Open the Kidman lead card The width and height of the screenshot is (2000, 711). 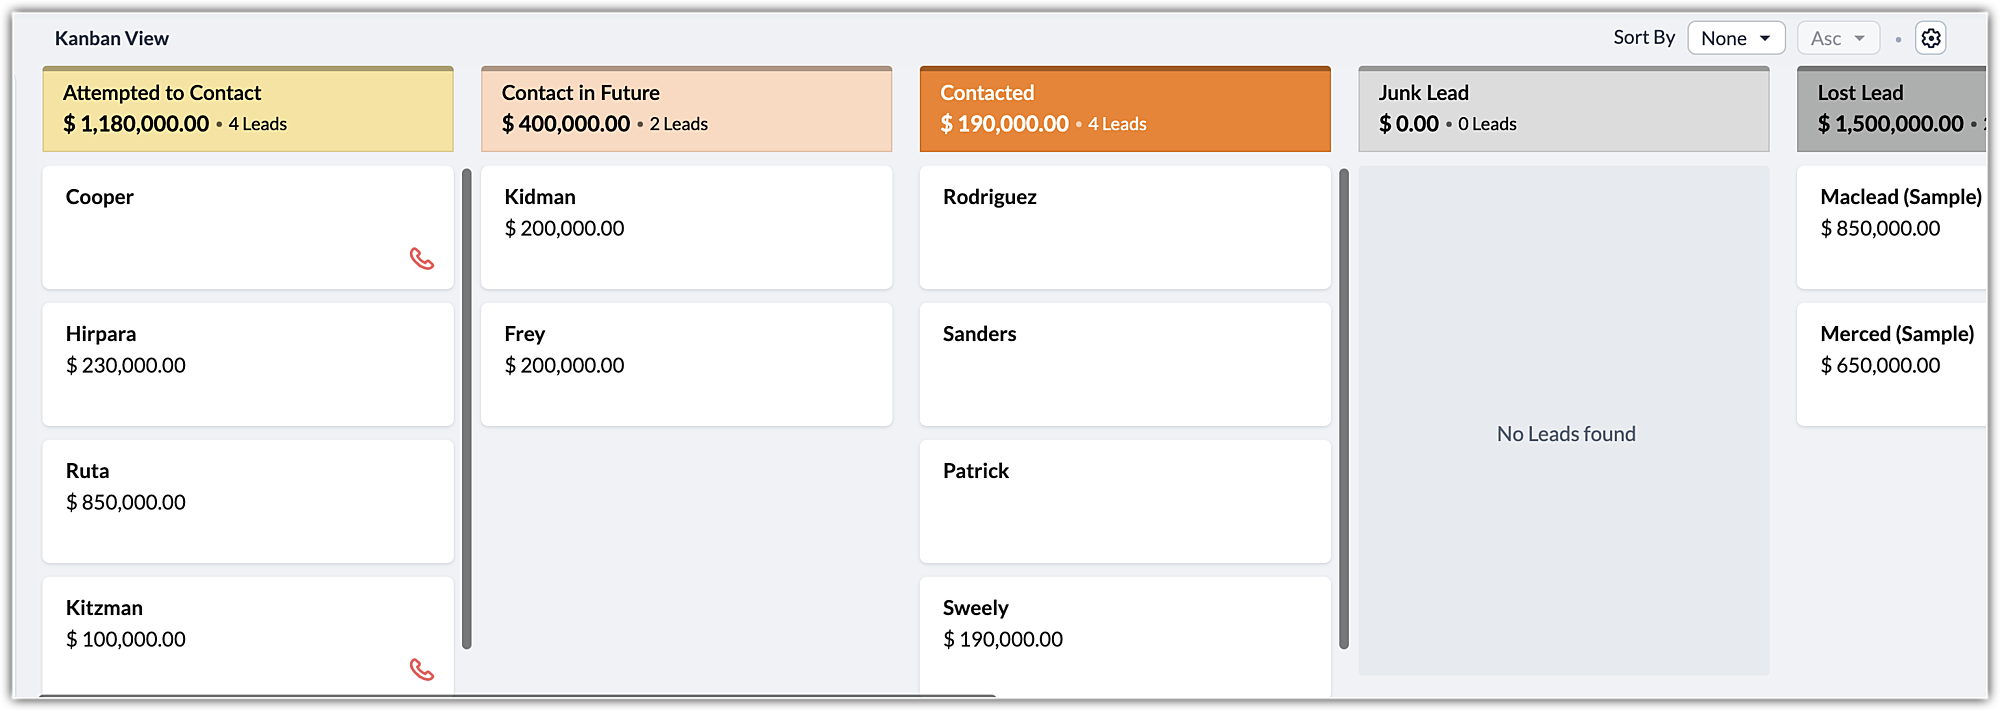(686, 227)
